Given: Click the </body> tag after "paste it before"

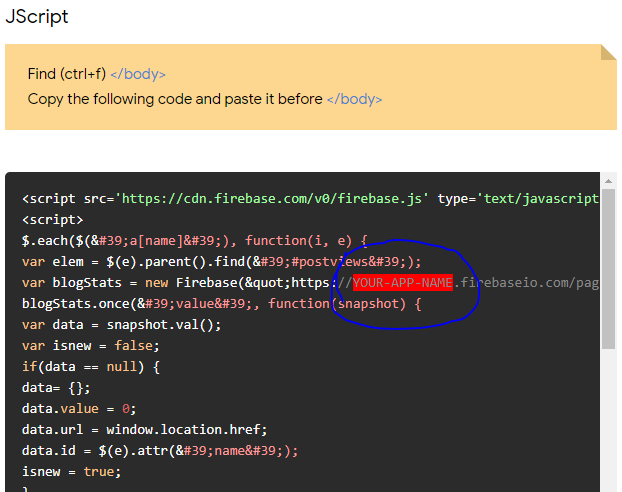Looking at the screenshot, I should 354,99.
